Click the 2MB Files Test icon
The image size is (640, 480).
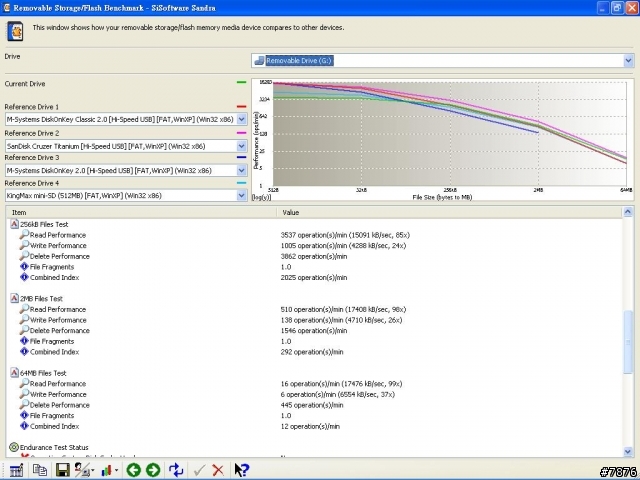click(x=14, y=298)
